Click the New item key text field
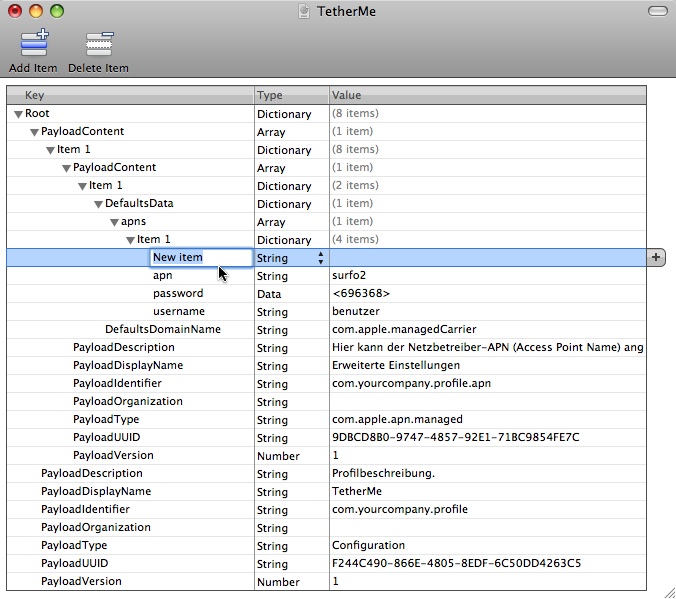 pos(199,258)
